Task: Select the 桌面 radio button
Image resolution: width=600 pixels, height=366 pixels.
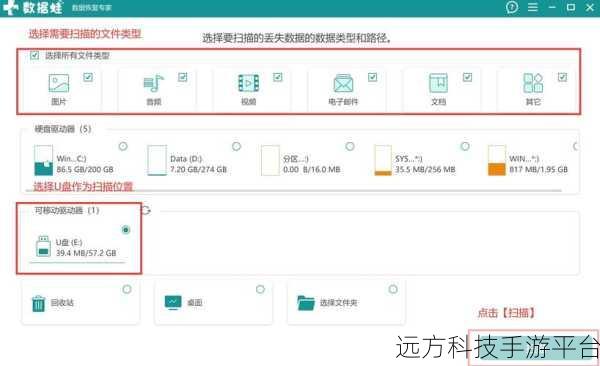Action: 260,289
